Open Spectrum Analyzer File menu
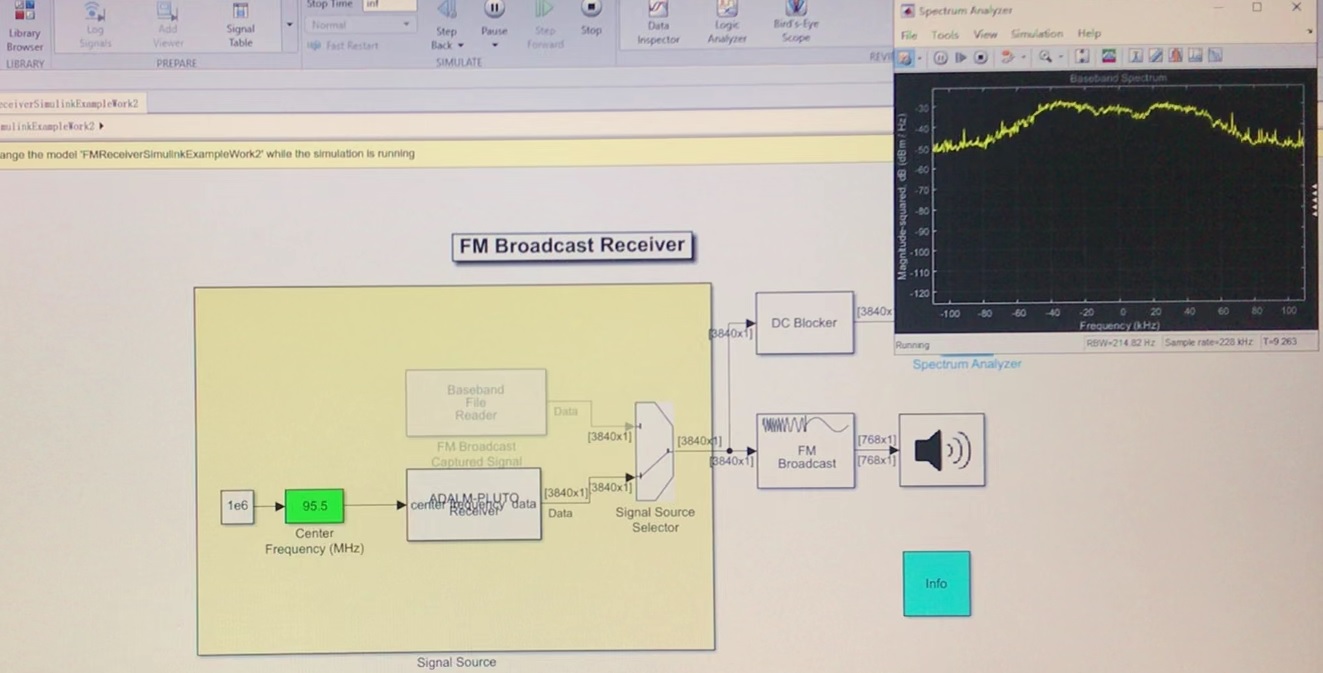The width and height of the screenshot is (1323, 673). tap(908, 34)
